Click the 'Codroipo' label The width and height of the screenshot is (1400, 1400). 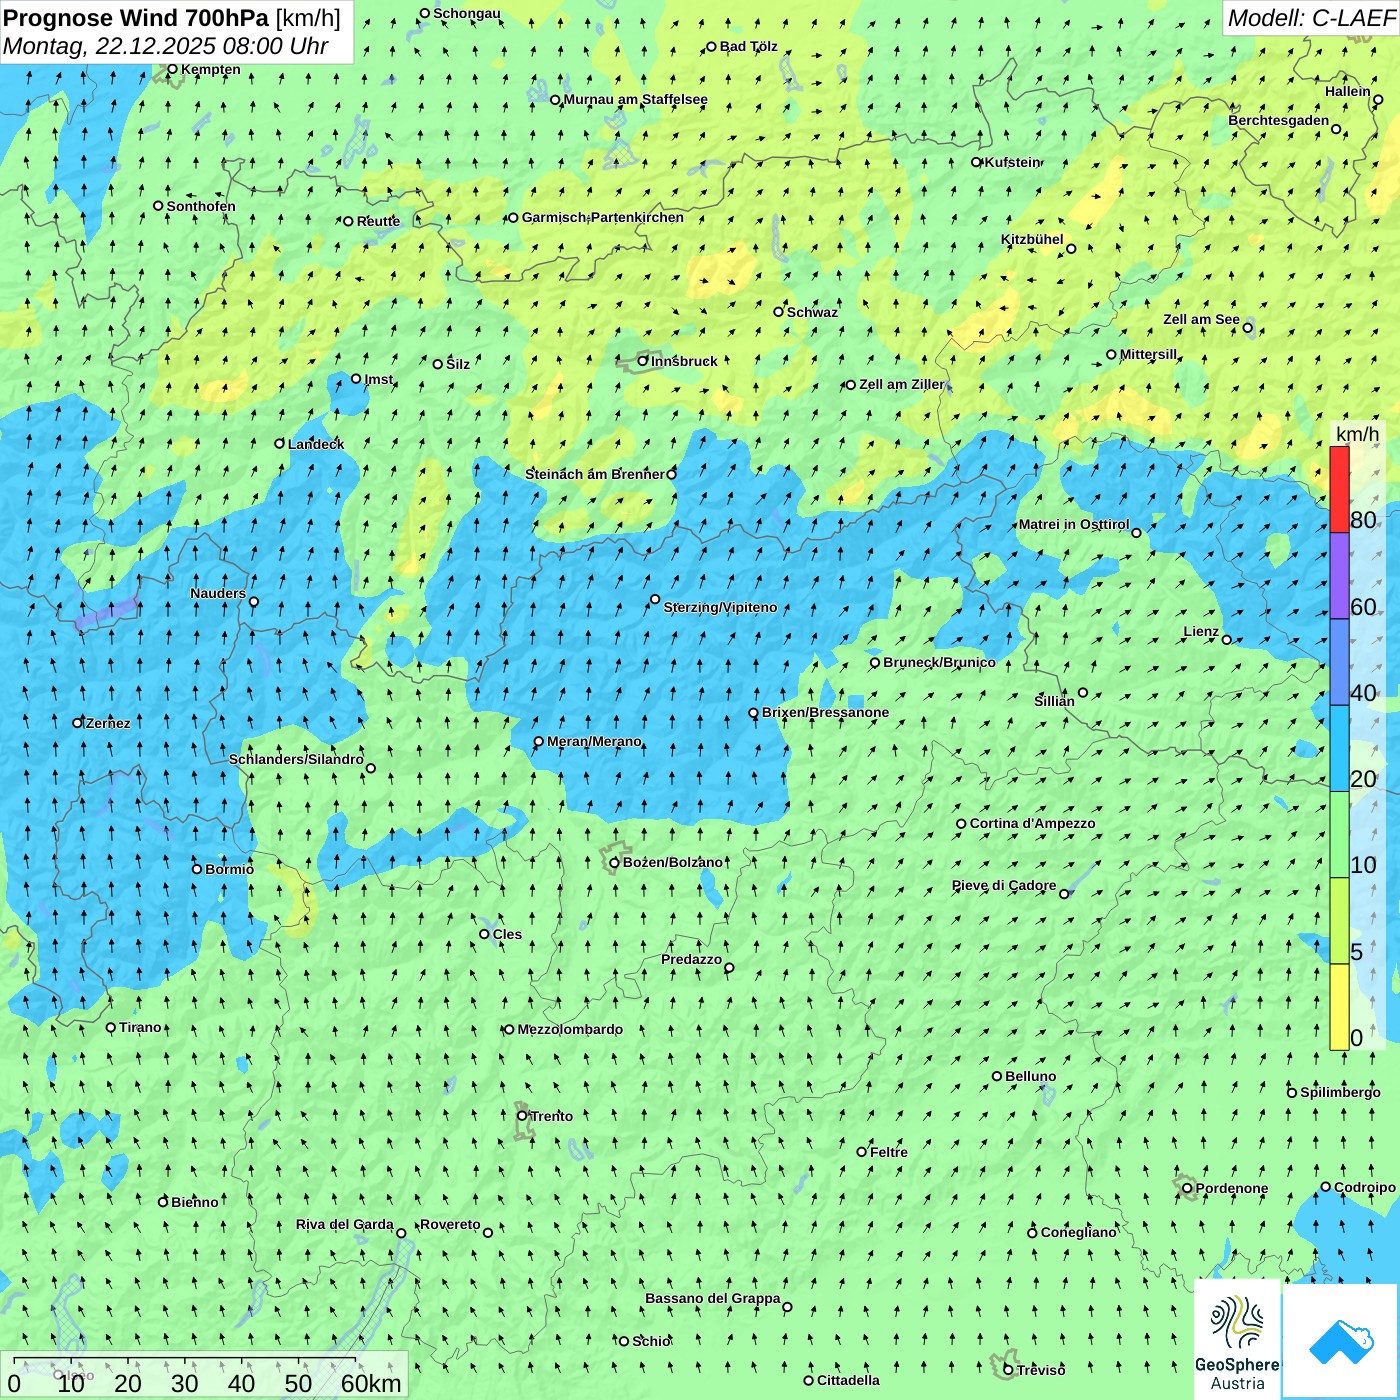point(1365,1188)
